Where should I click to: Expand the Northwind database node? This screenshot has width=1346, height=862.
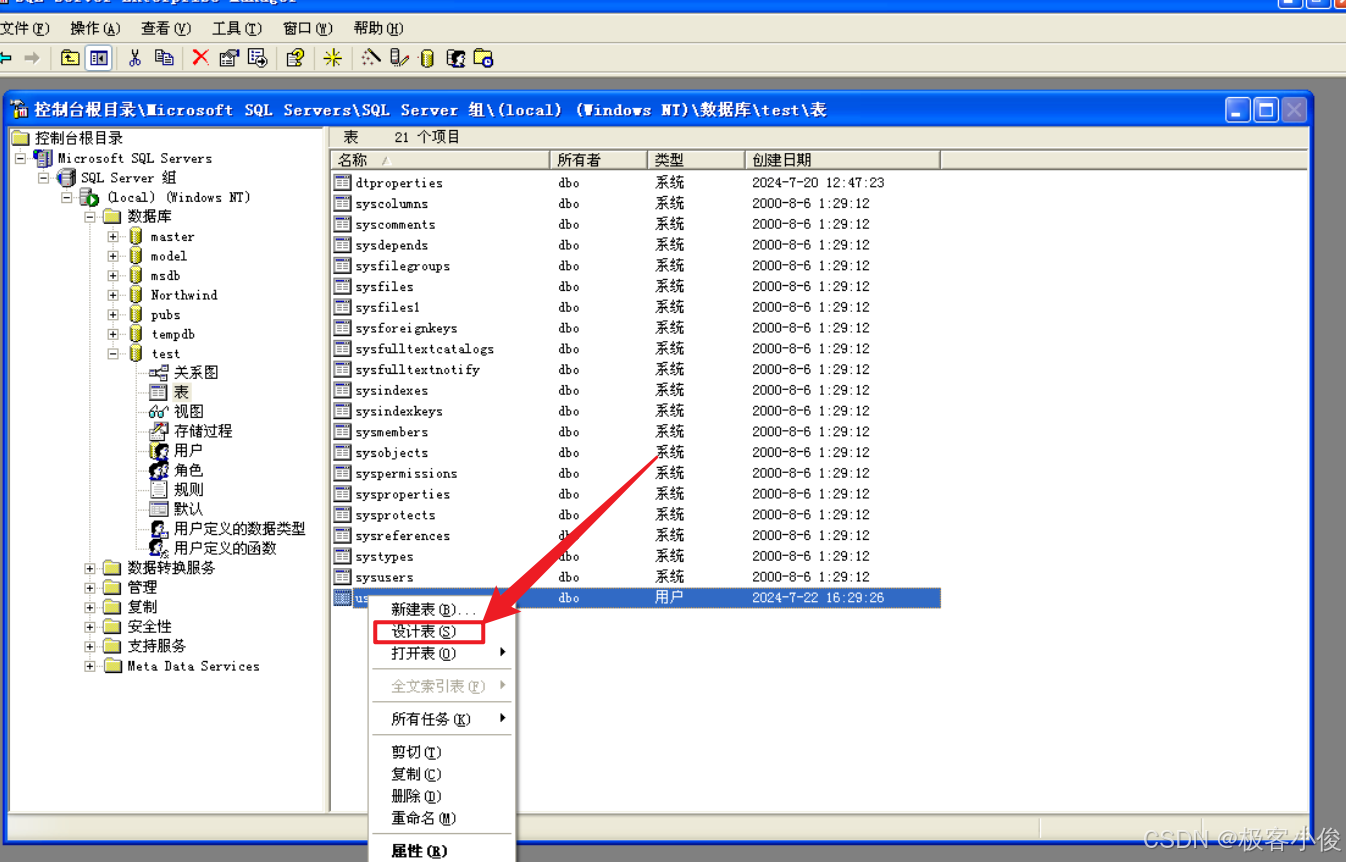113,295
